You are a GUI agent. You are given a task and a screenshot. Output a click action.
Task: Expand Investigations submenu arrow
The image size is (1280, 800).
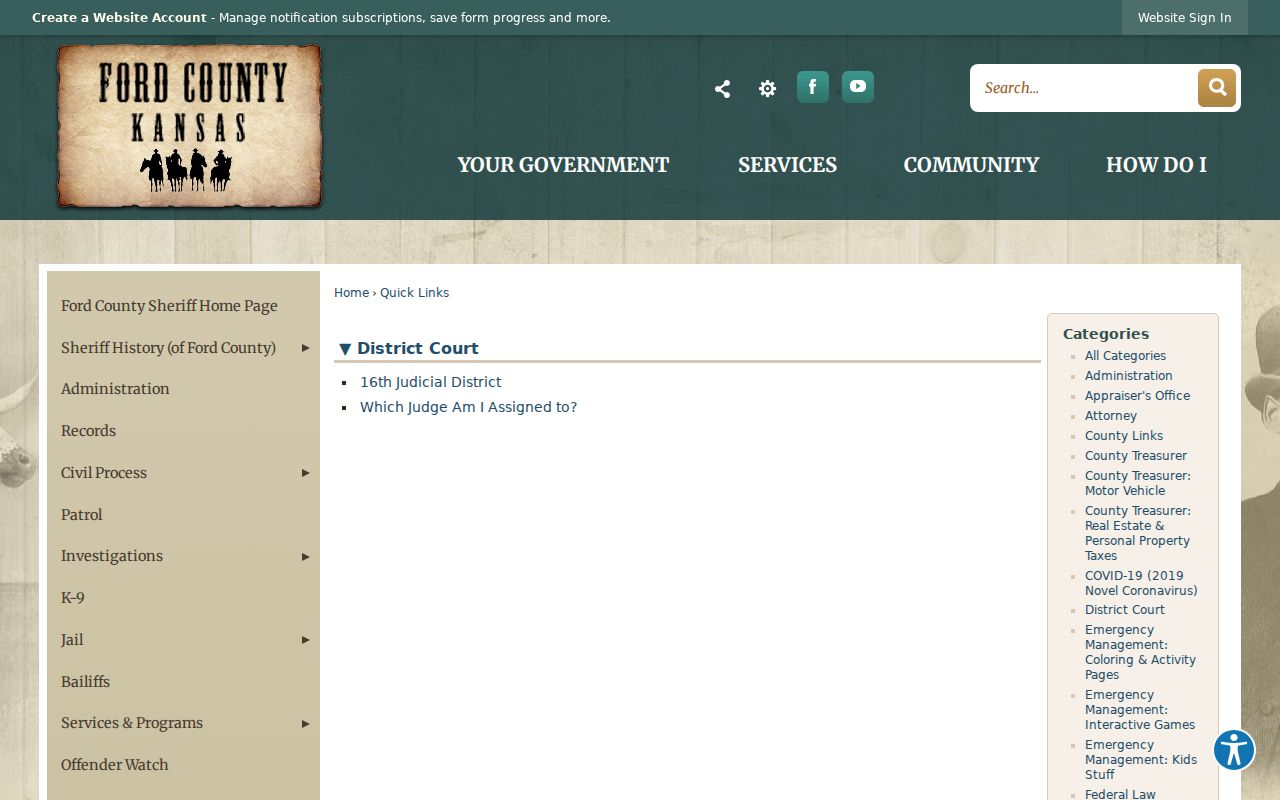click(x=306, y=556)
